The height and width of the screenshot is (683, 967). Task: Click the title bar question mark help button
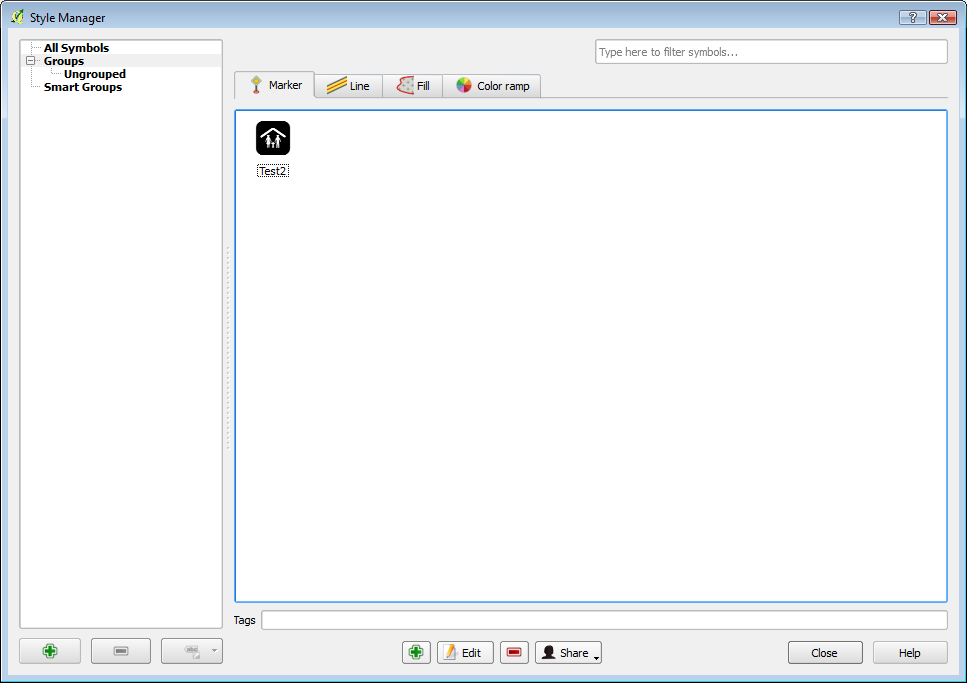coord(913,17)
